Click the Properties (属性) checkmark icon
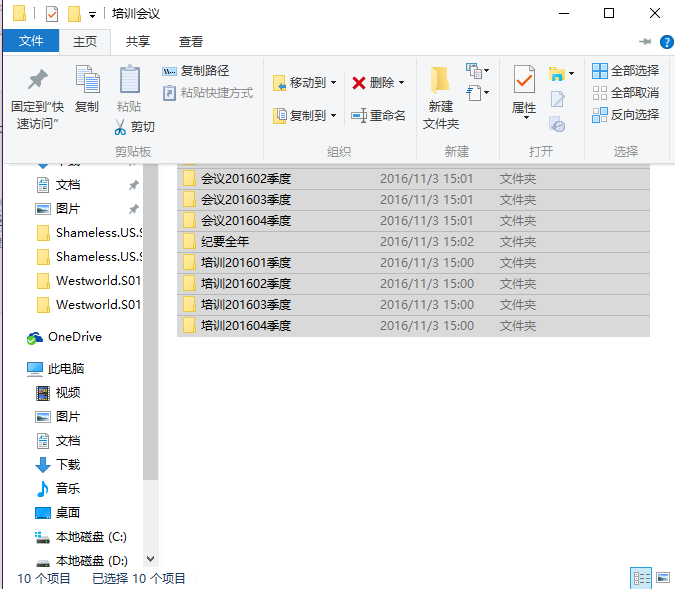675x589 pixels. (524, 80)
